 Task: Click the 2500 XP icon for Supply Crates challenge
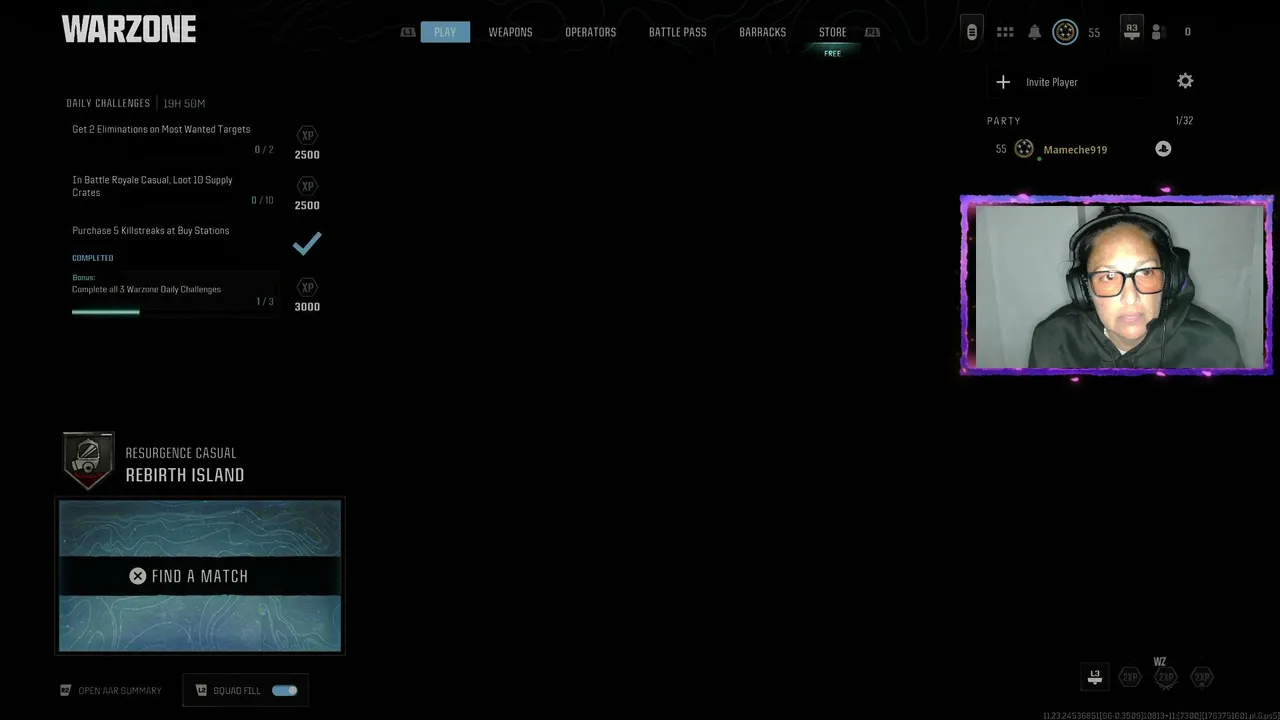pyautogui.click(x=307, y=186)
